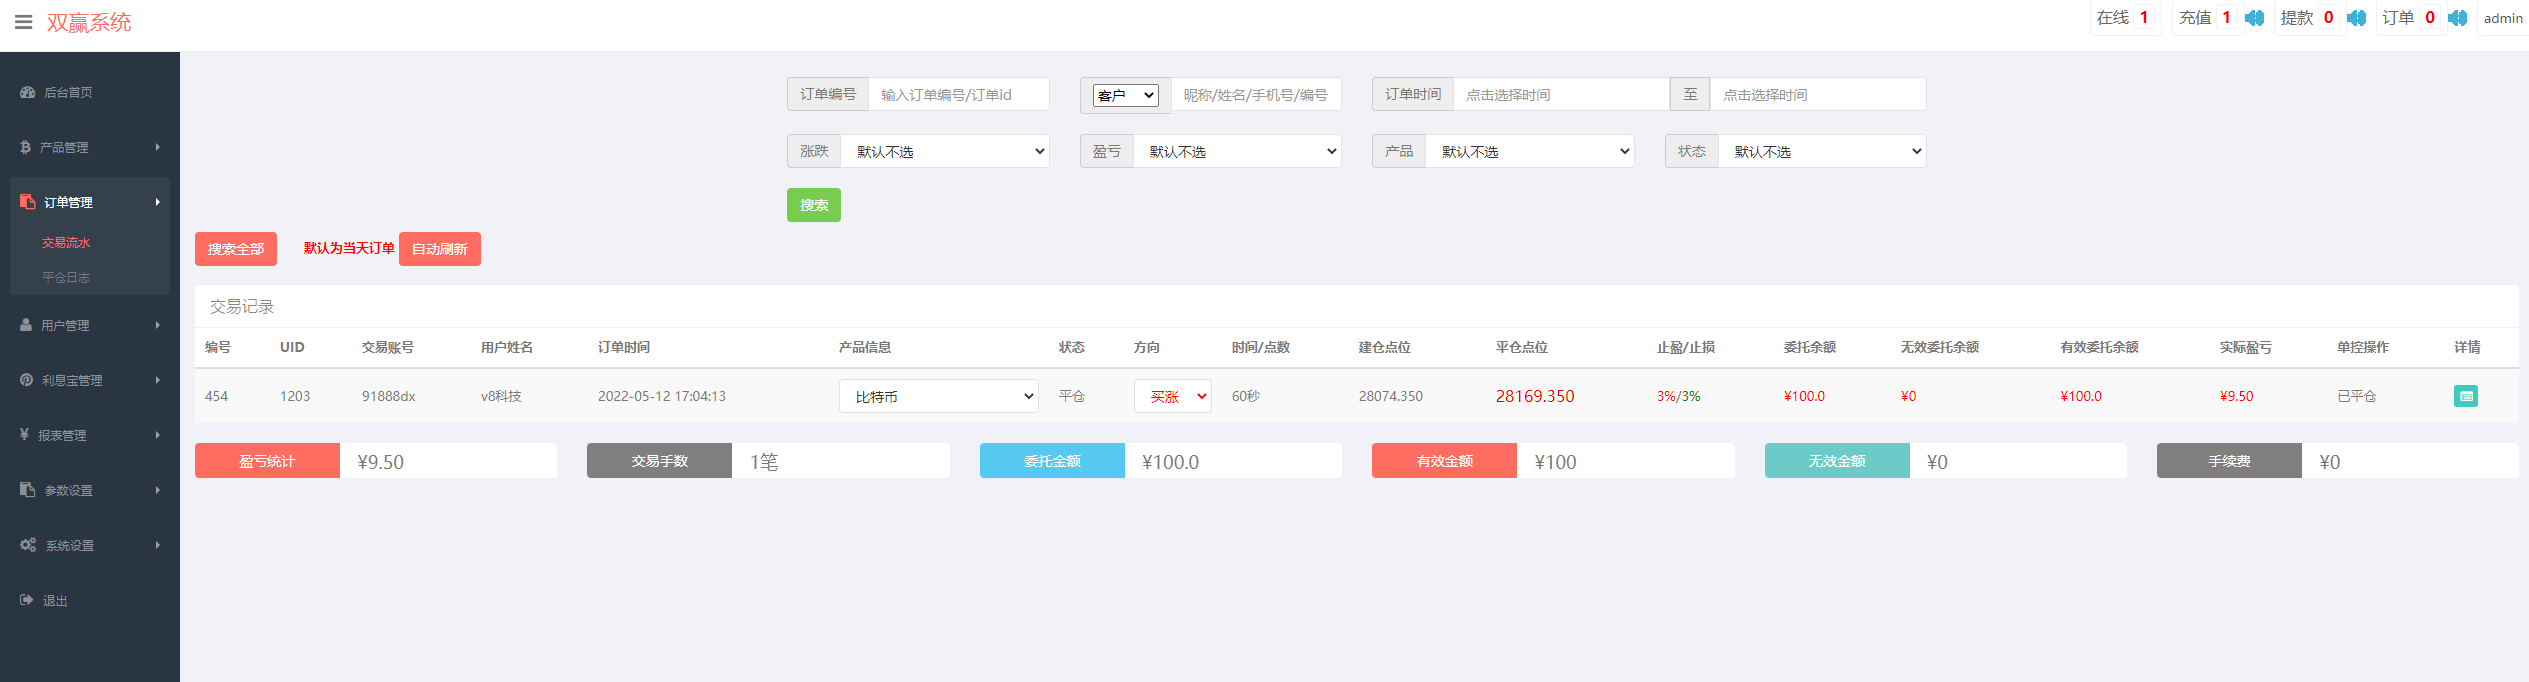The image size is (2529, 682).
Task: Click the 产品管理 bitcoin icon
Action: point(25,147)
